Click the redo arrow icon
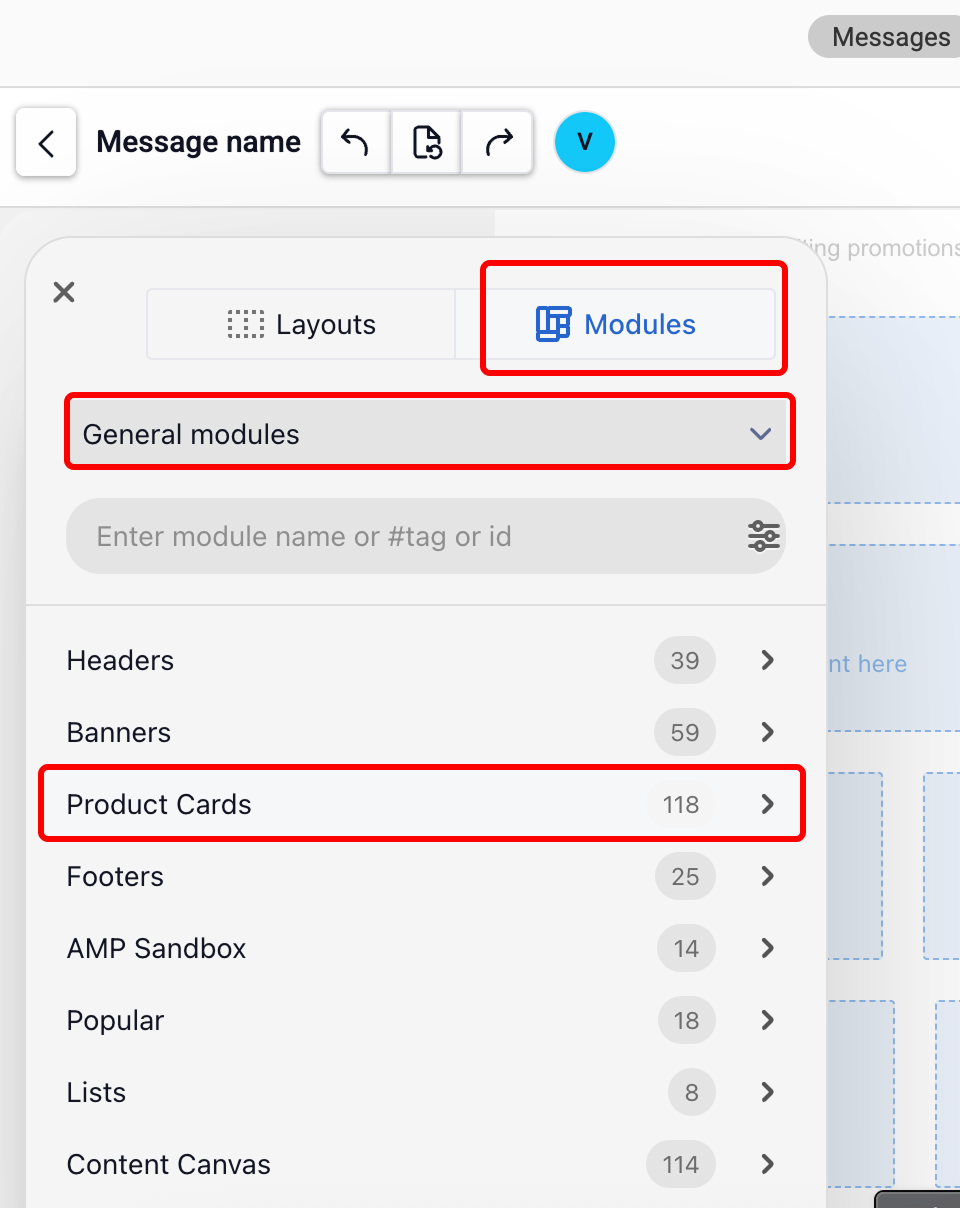 point(497,142)
